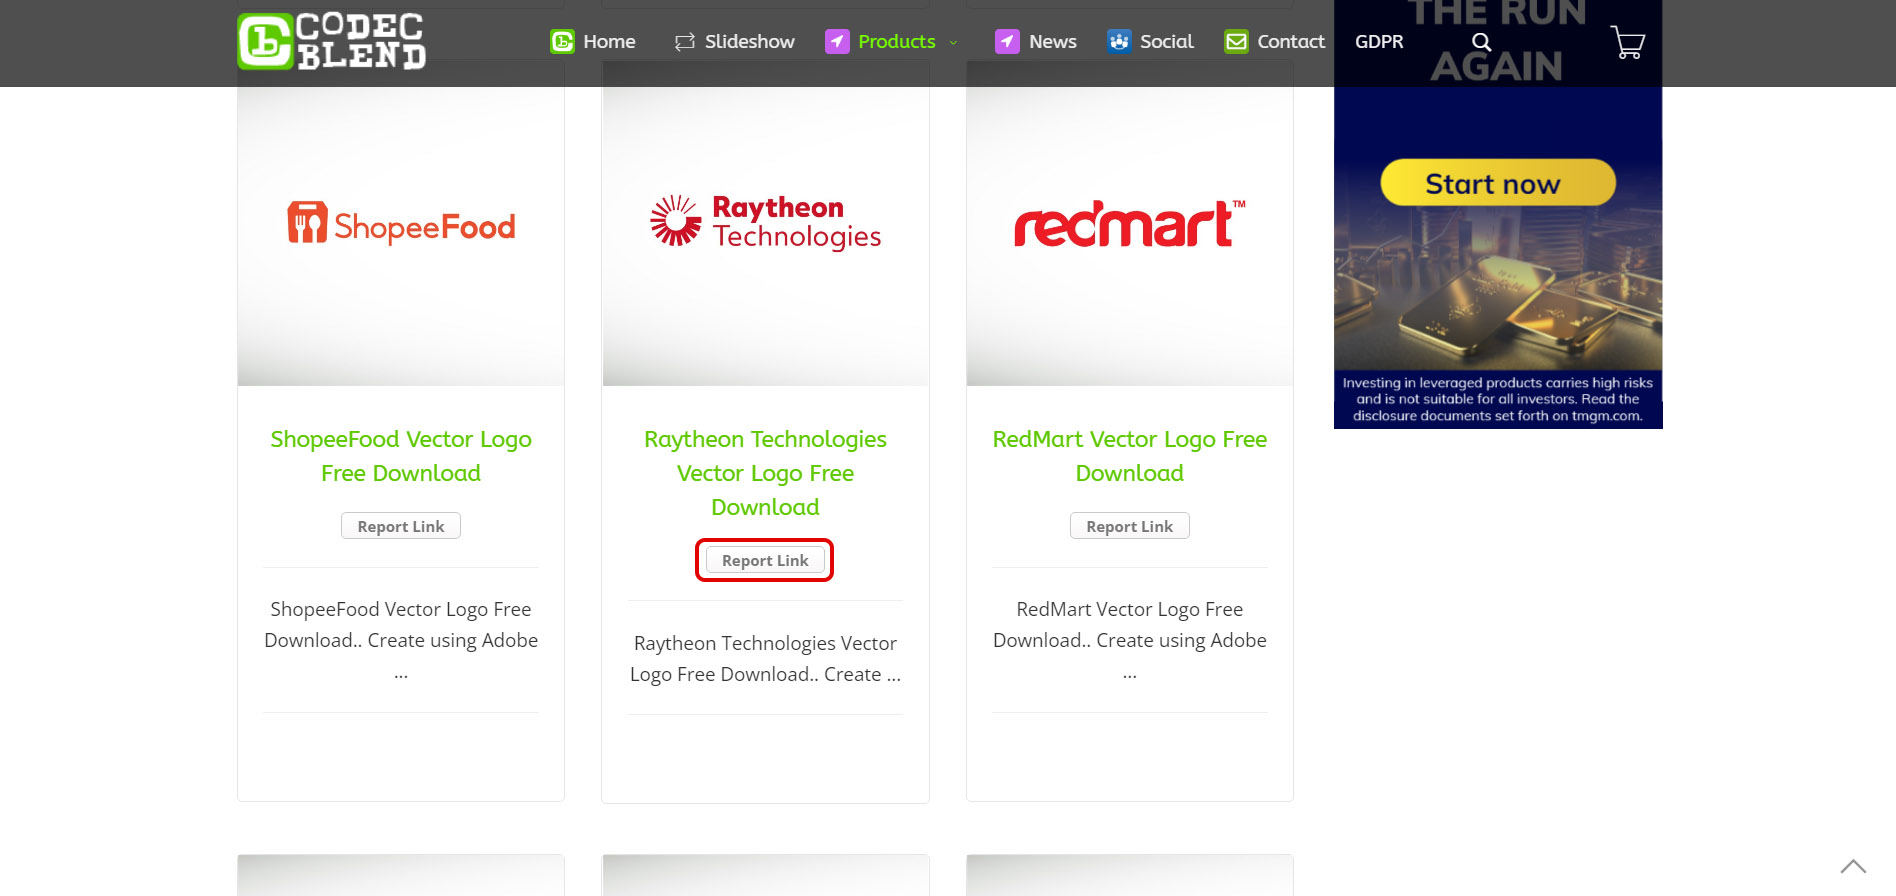Image resolution: width=1896 pixels, height=896 pixels.
Task: Open RedMart Vector Logo Free Download link
Action: [1129, 456]
